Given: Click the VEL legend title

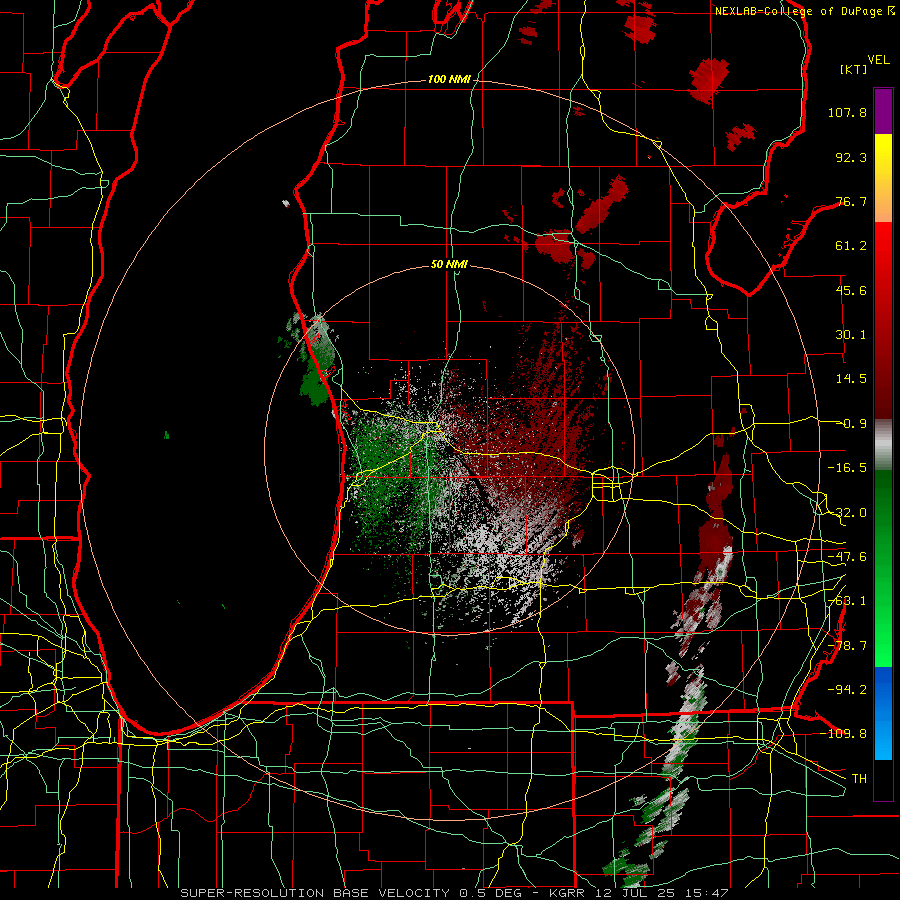Looking at the screenshot, I should 879,60.
